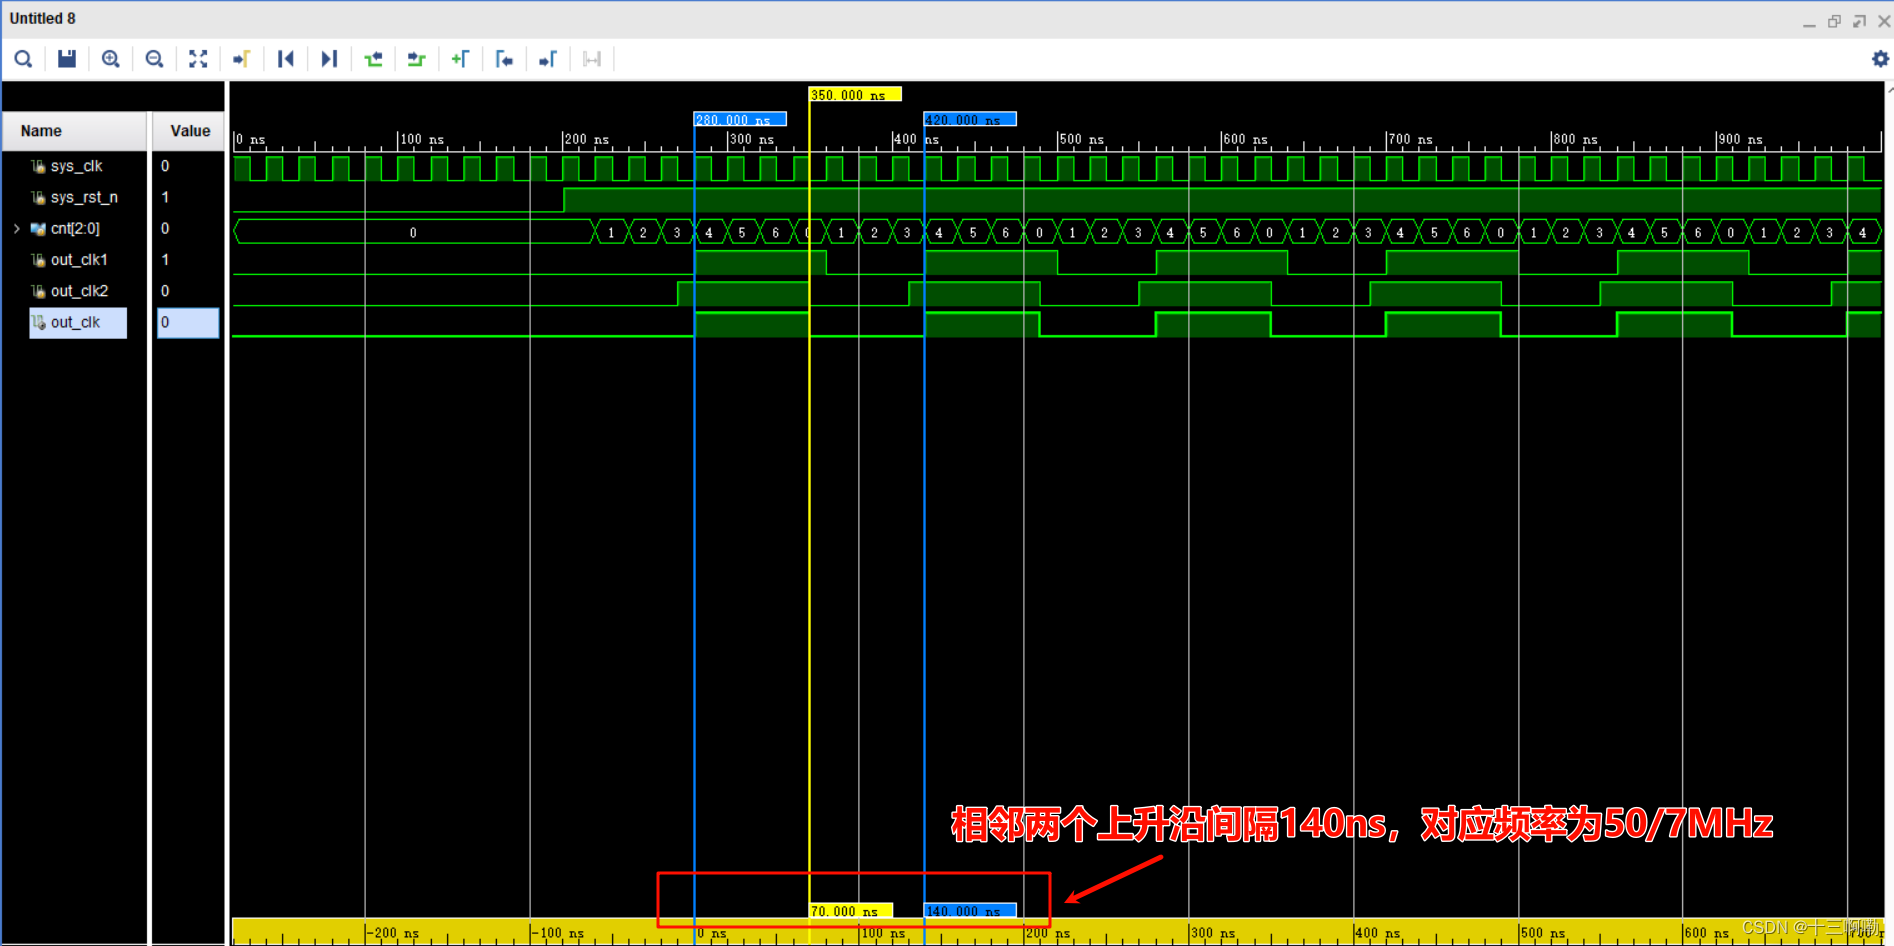Add a new marker at the cursor

pos(461,59)
